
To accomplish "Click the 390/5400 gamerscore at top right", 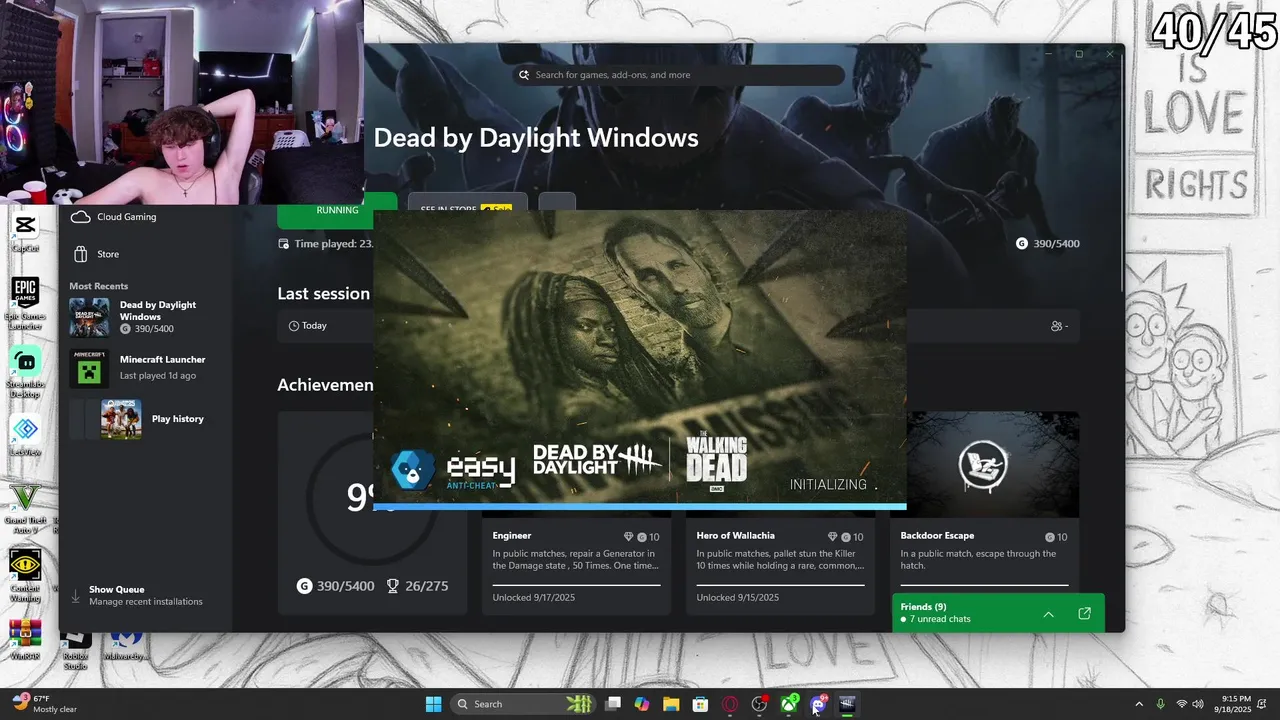I will tap(1047, 244).
